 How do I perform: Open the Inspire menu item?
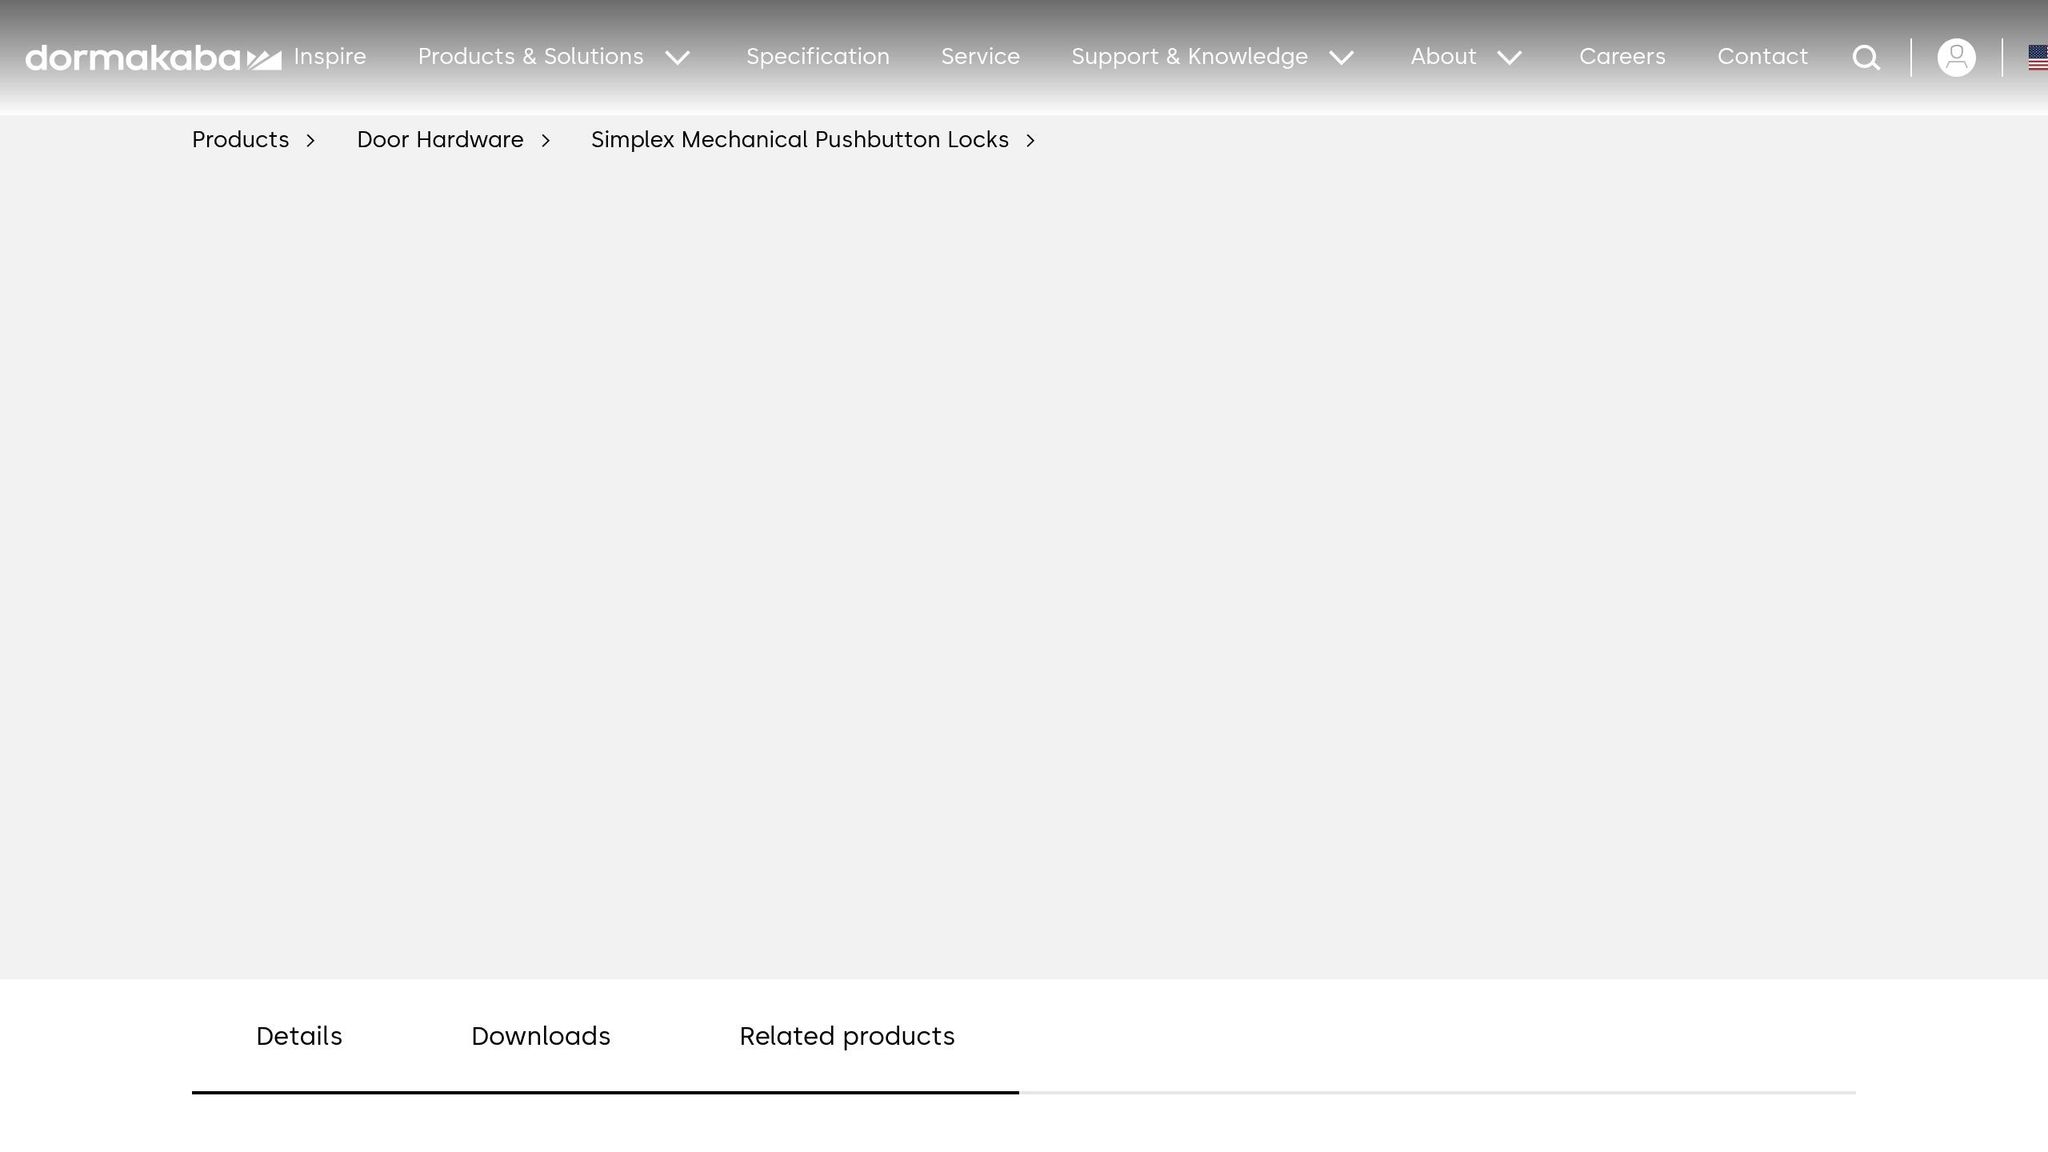coord(330,57)
